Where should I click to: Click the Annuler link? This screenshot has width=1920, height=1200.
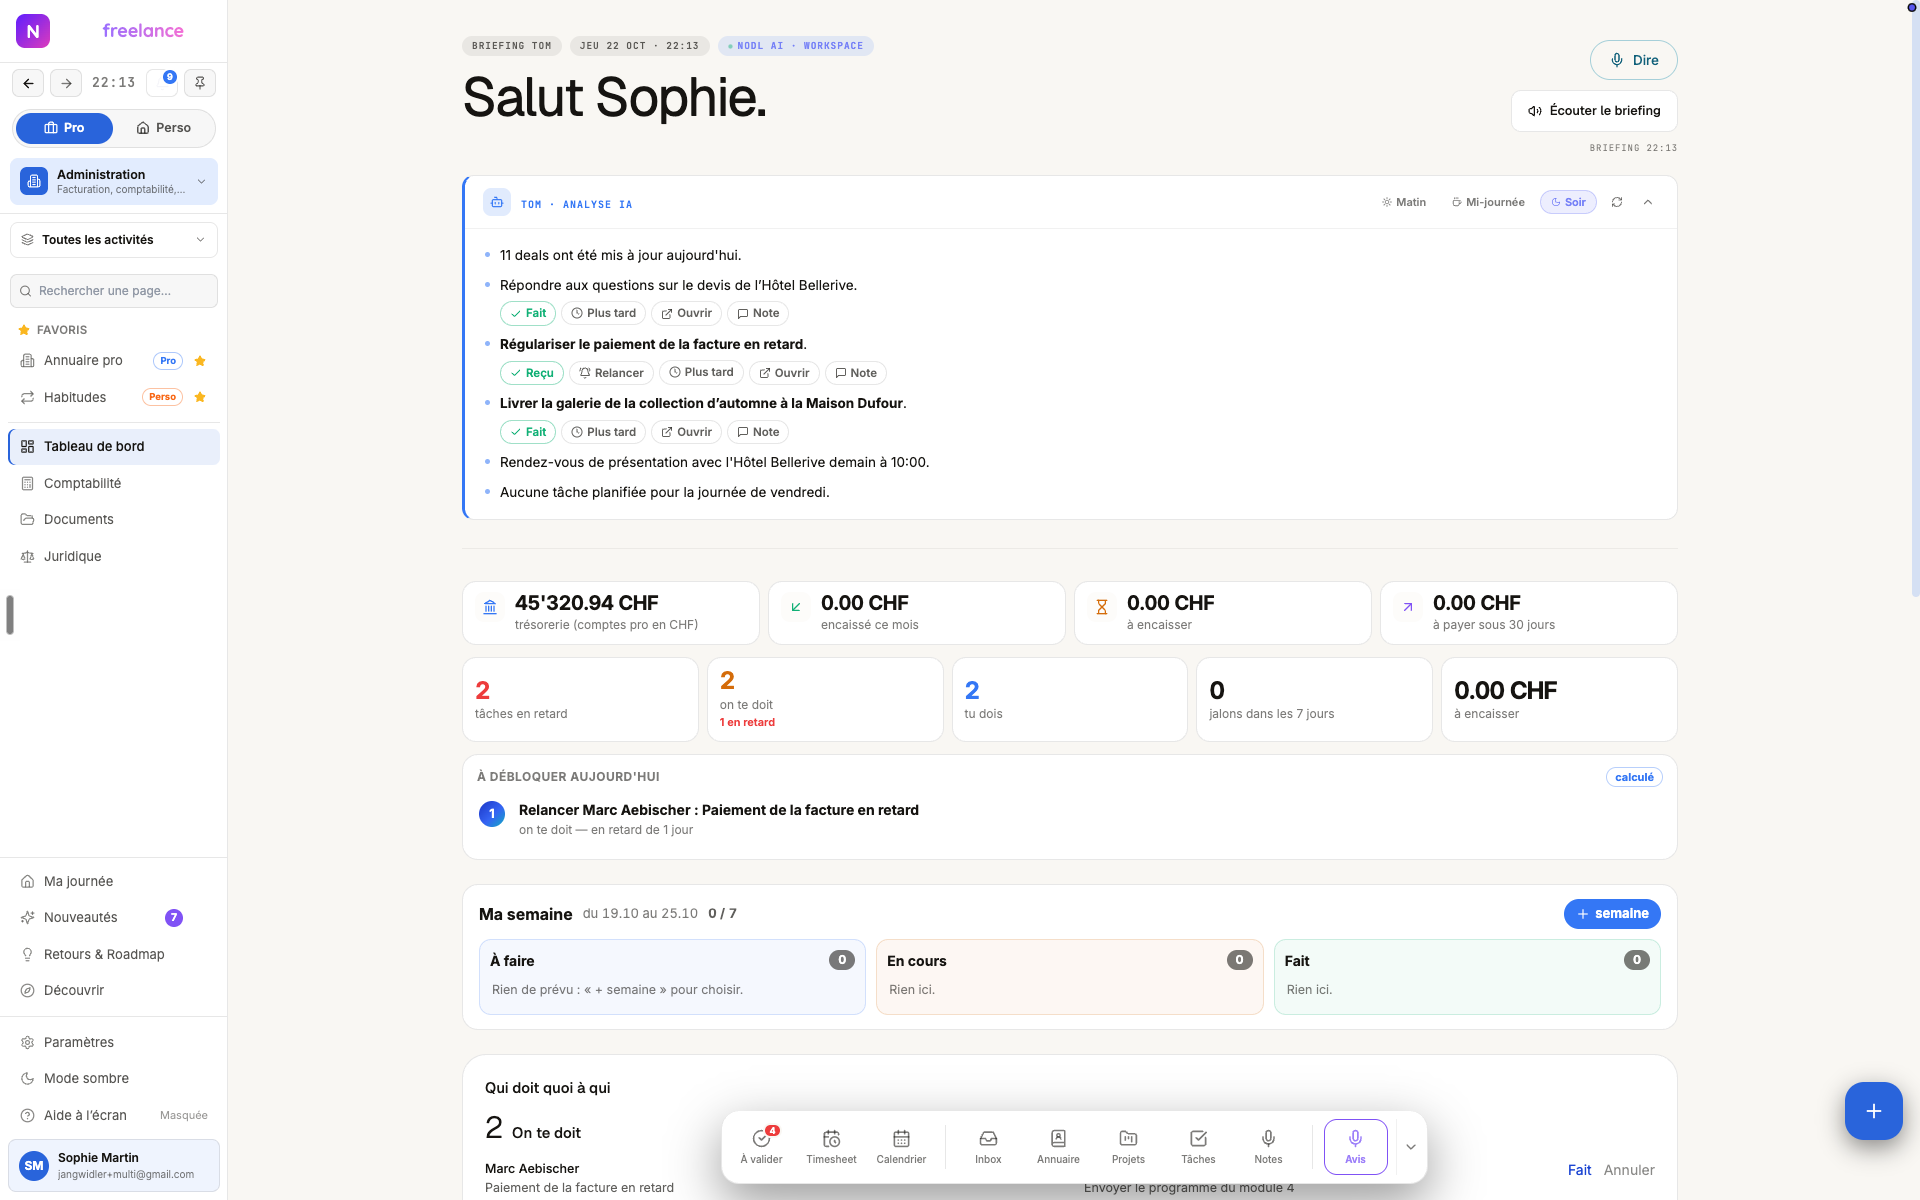pyautogui.click(x=1629, y=1170)
